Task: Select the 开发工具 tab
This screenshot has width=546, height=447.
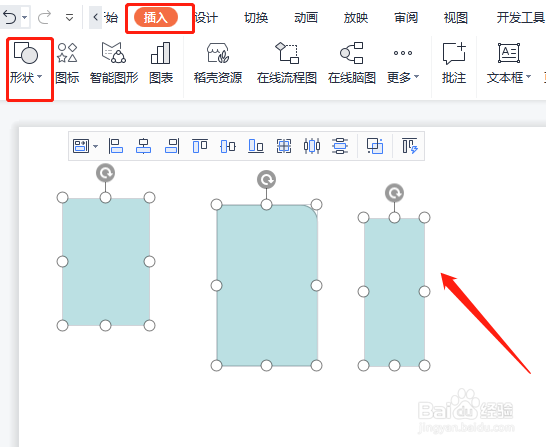Action: (x=520, y=17)
